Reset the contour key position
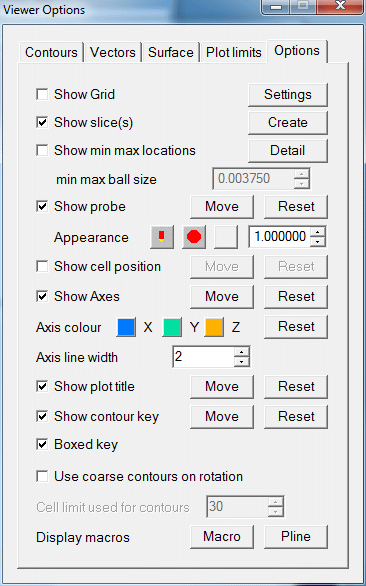 296,416
